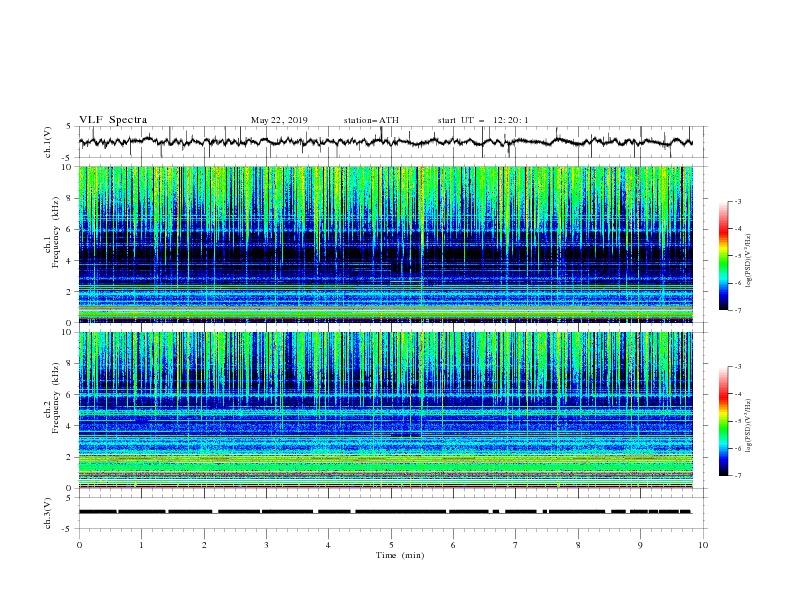Click the "VLF Spectra" plot title
The height and width of the screenshot is (612, 792).
point(113,120)
